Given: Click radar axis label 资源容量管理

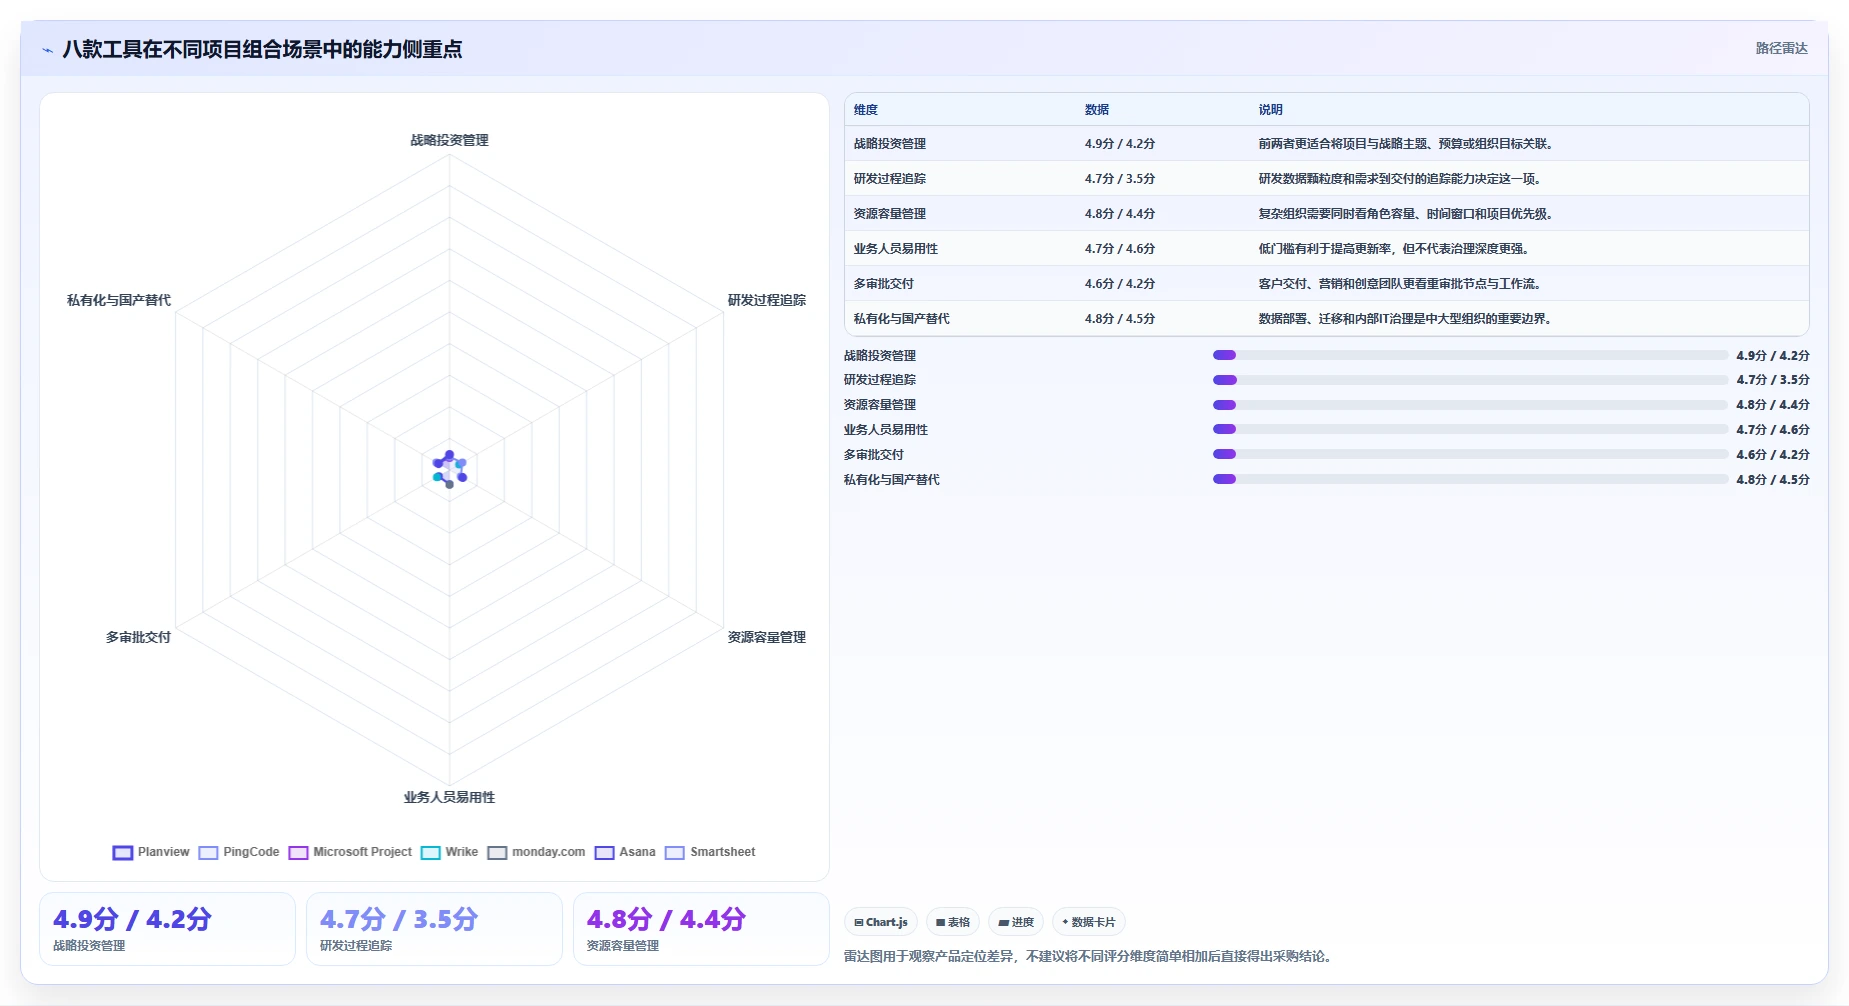Looking at the screenshot, I should tap(767, 637).
